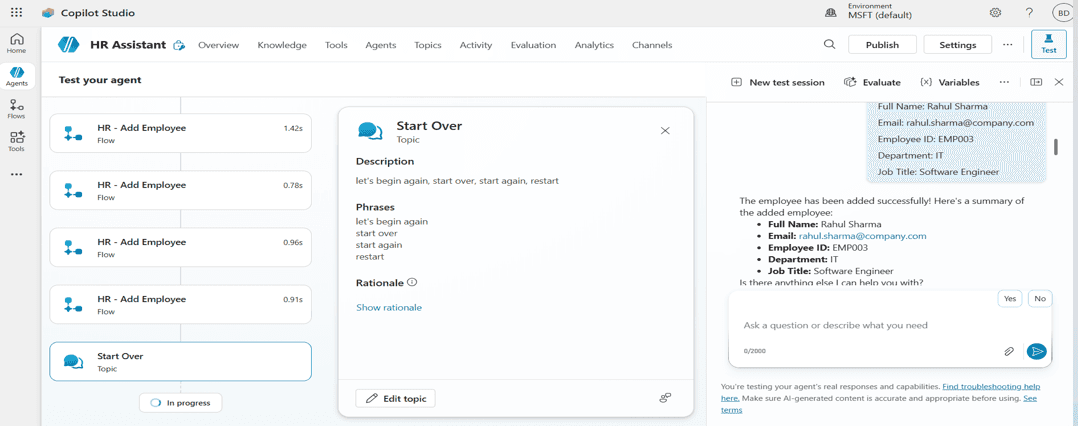The height and width of the screenshot is (426, 1078).
Task: Open the BD account avatar
Action: coord(1063,12)
